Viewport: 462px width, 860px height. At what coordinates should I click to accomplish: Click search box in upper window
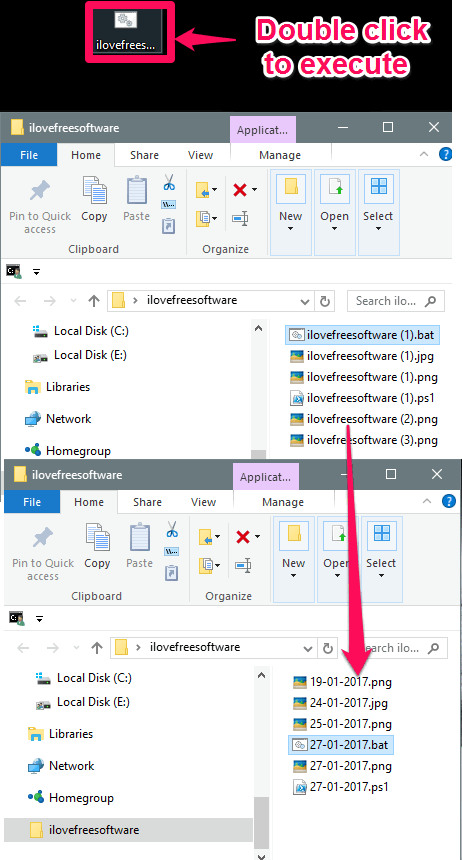point(396,301)
